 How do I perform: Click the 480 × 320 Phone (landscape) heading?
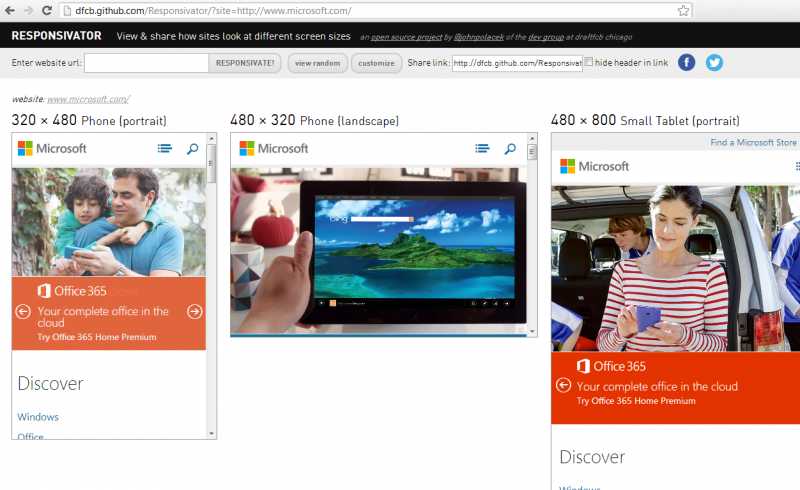point(314,120)
